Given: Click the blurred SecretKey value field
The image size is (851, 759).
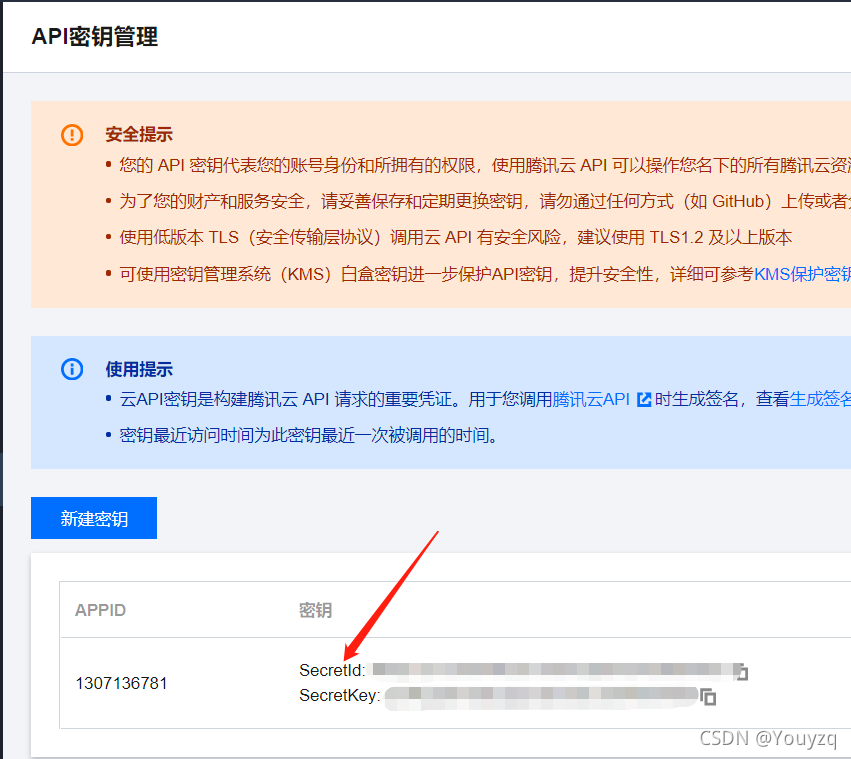Looking at the screenshot, I should (541, 697).
